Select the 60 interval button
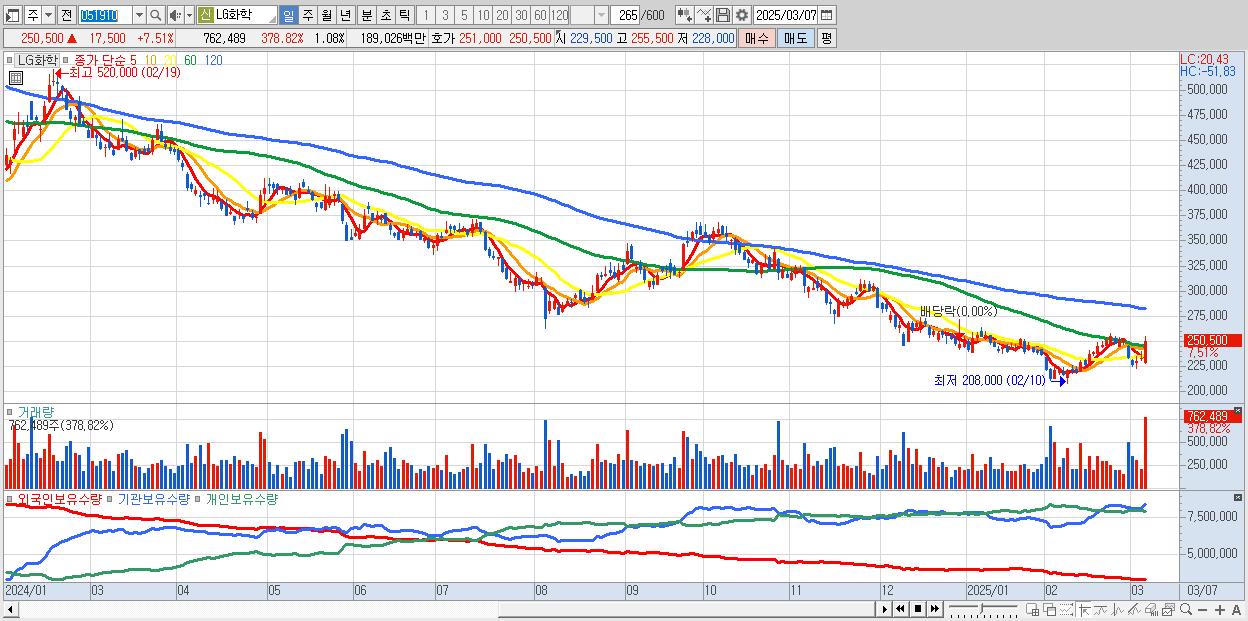 pyautogui.click(x=540, y=15)
